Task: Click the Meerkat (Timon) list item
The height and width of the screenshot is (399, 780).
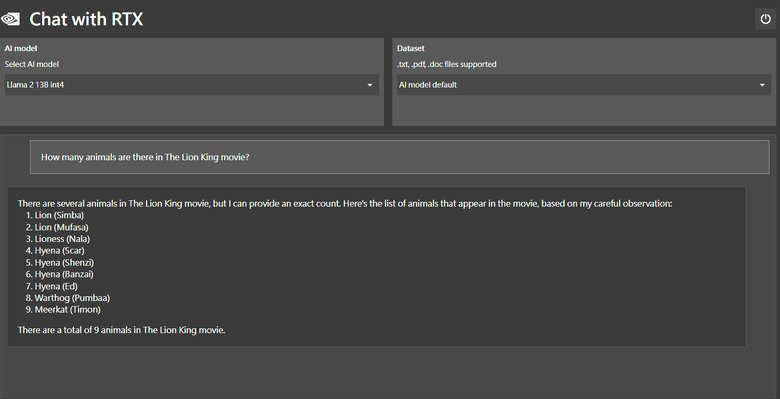Action: [63, 309]
